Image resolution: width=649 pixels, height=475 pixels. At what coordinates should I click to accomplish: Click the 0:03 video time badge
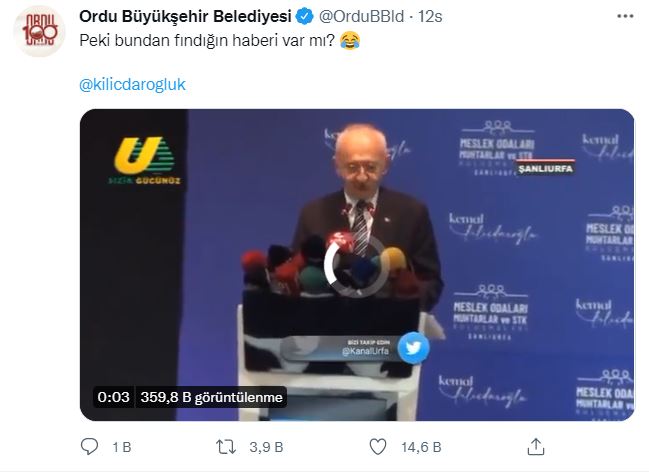(113, 397)
